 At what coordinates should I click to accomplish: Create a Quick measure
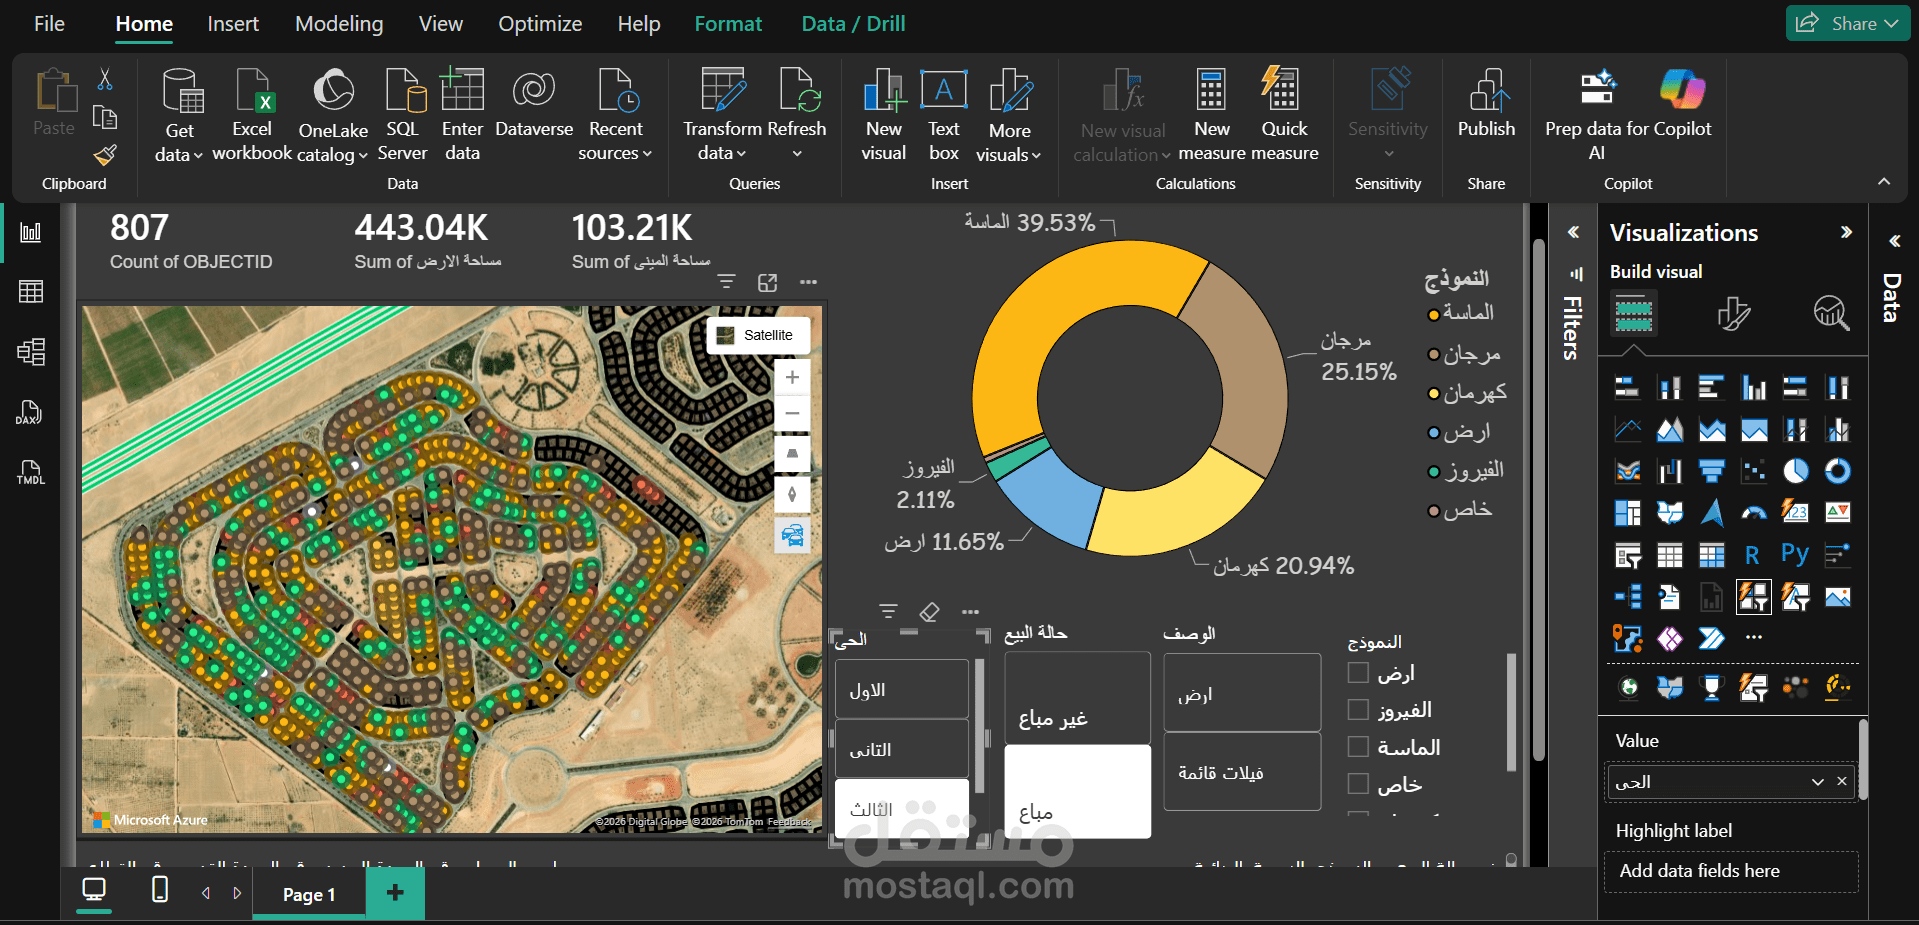click(1284, 114)
